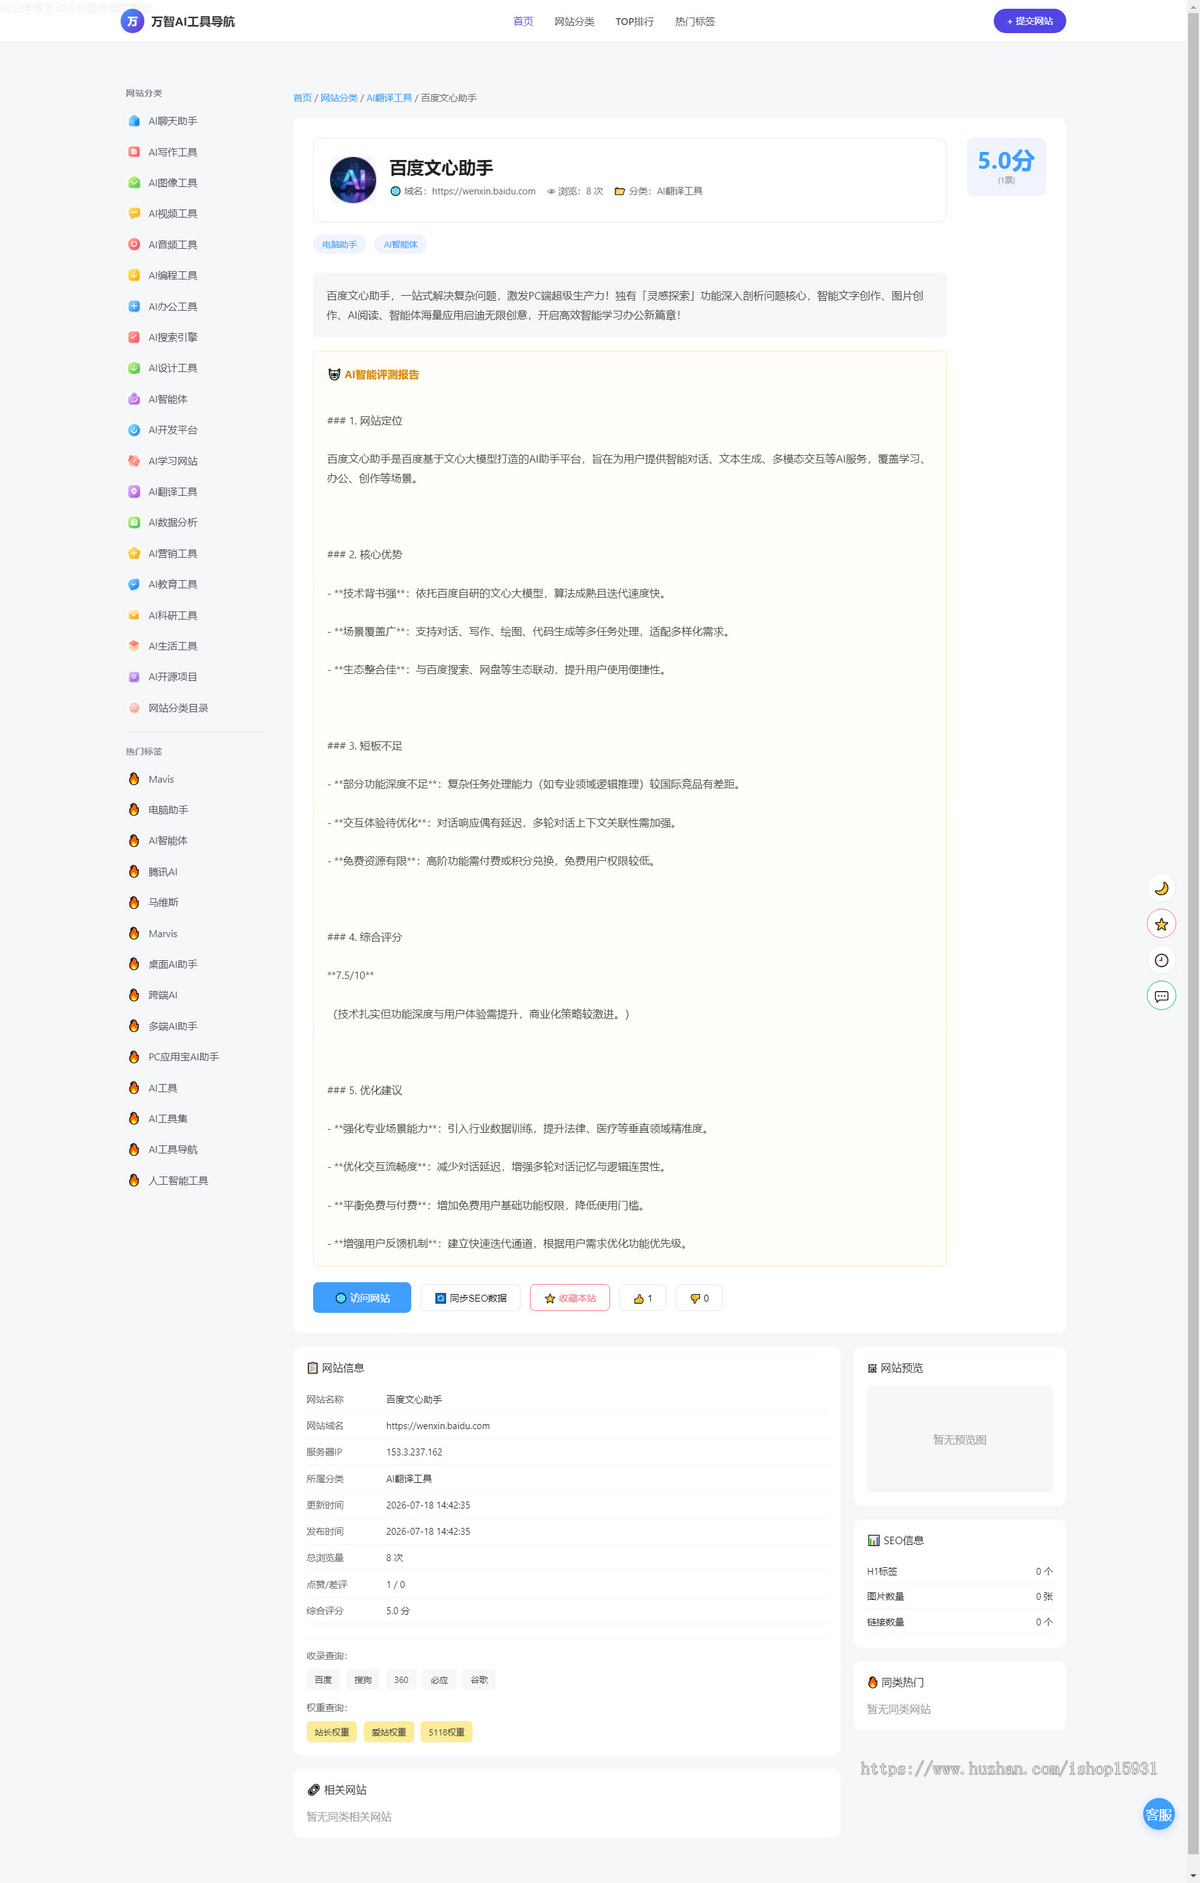Click the 5.0分 rating badge
This screenshot has width=1200, height=1883.
[x=1006, y=166]
